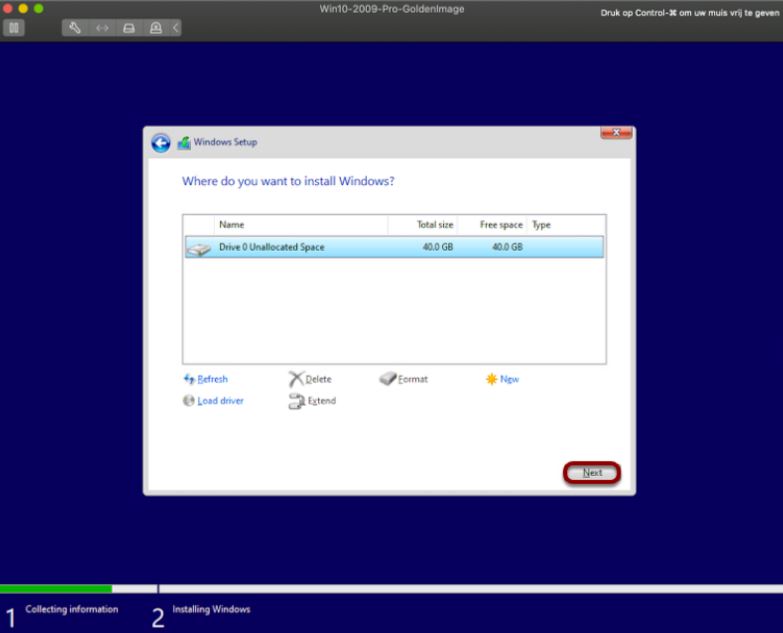Click the macOS yellow minimize button
The height and width of the screenshot is (633, 783).
(23, 8)
